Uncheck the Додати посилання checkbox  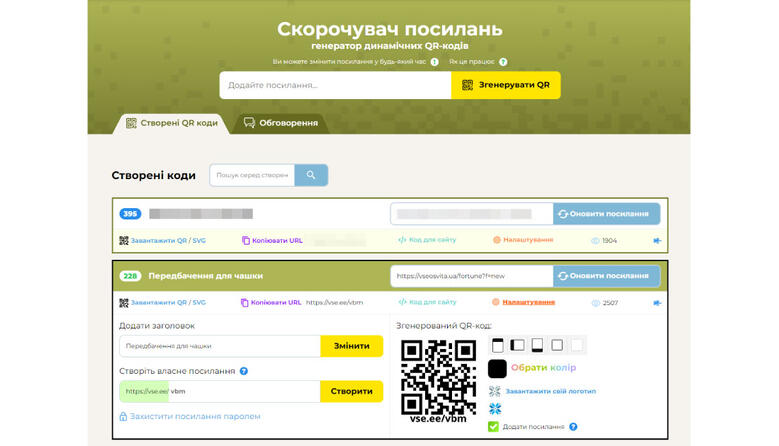[493, 426]
